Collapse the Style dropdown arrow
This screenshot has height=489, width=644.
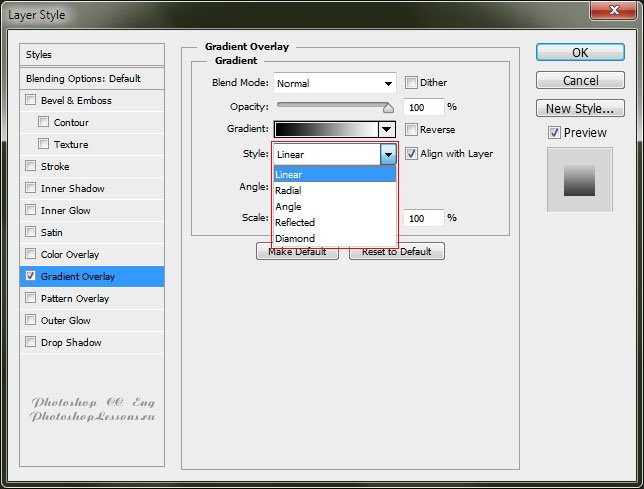pos(388,154)
